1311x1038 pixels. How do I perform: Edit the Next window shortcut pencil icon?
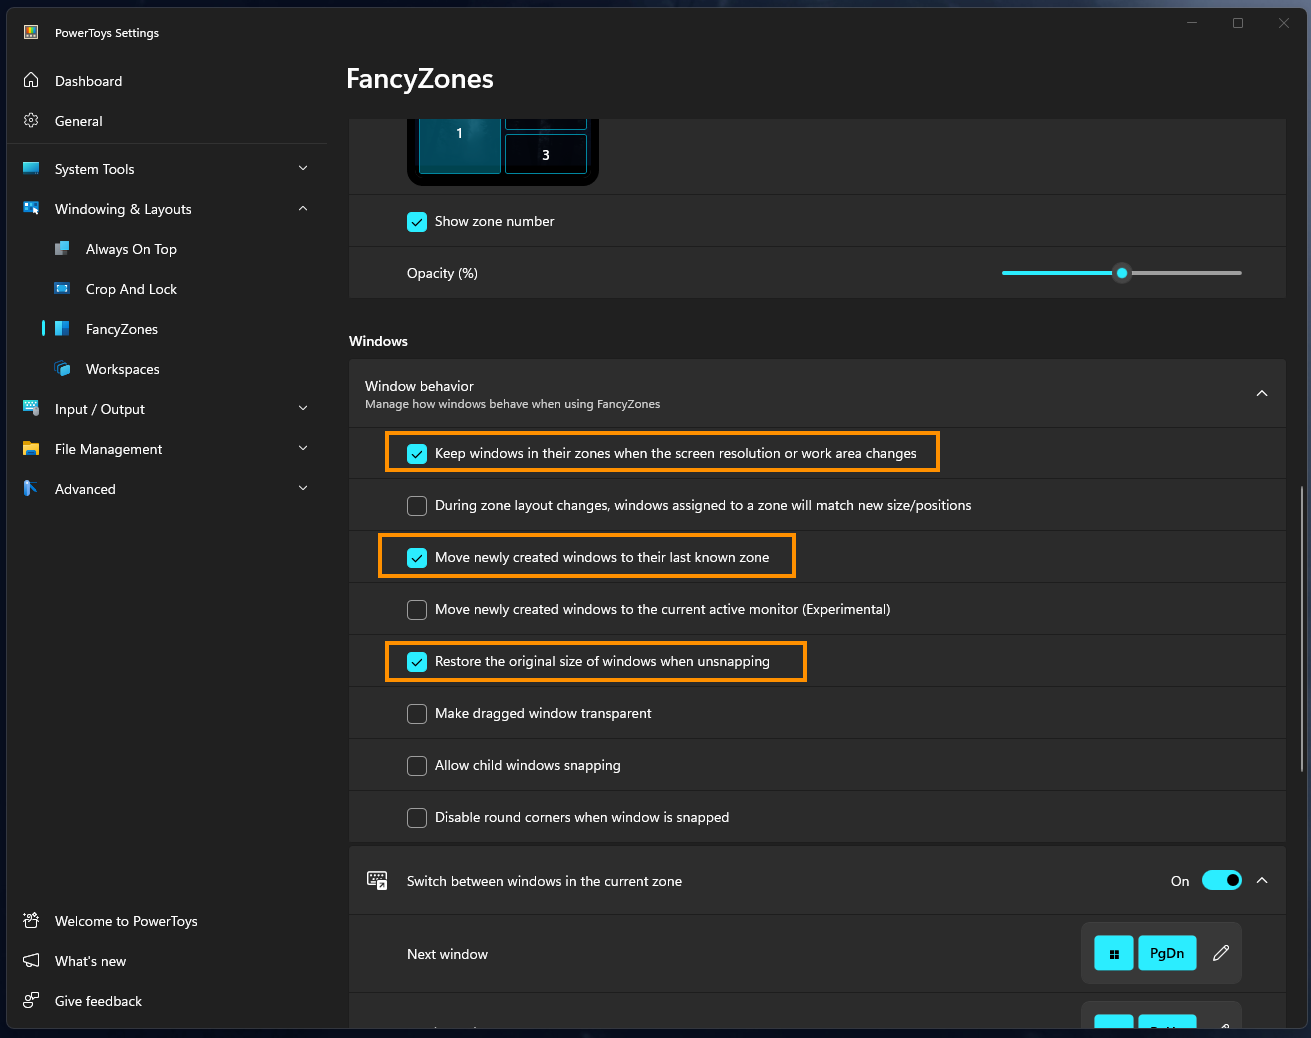(x=1221, y=953)
